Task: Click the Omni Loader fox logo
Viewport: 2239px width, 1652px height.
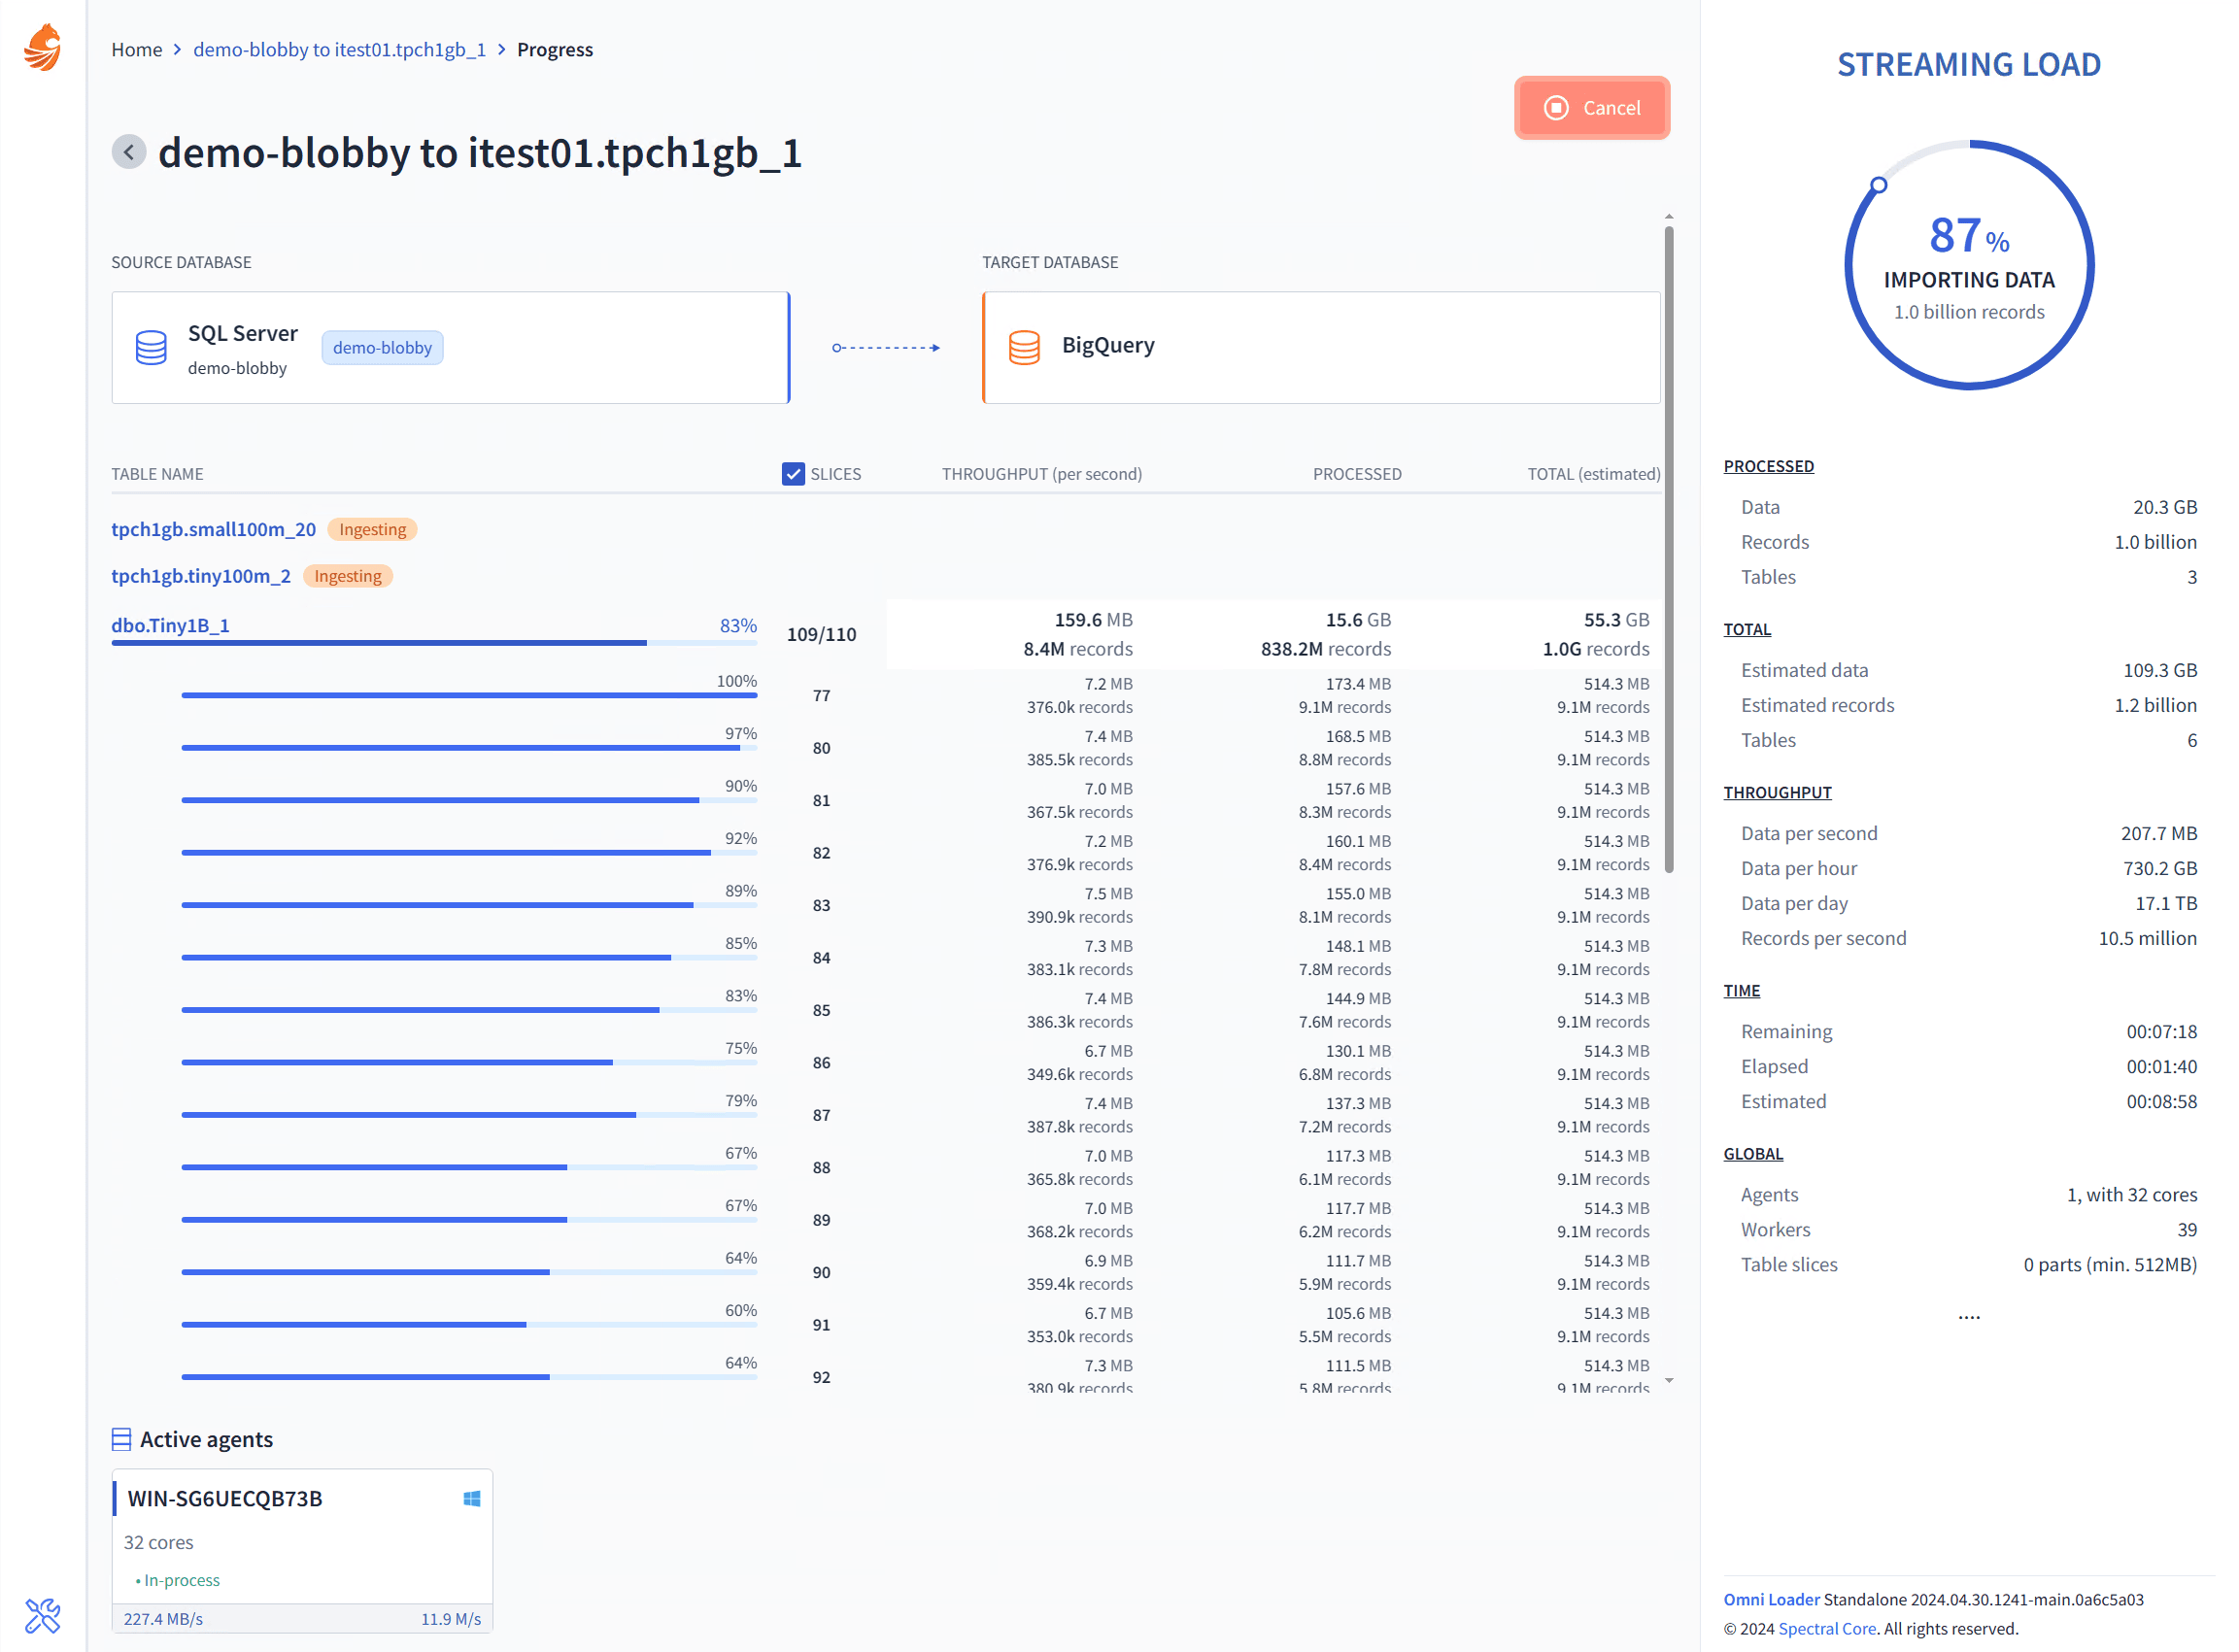Action: (42, 48)
